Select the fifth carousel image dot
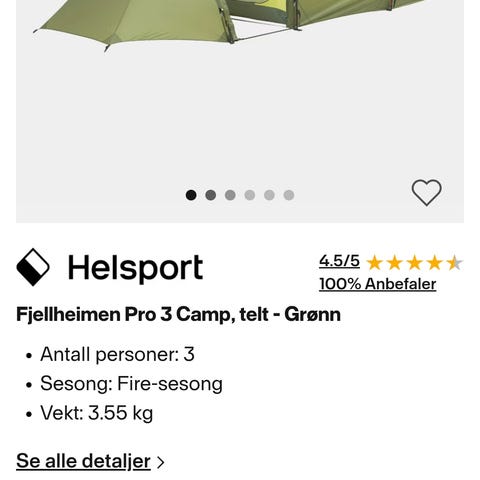The height and width of the screenshot is (480, 480). (x=269, y=195)
